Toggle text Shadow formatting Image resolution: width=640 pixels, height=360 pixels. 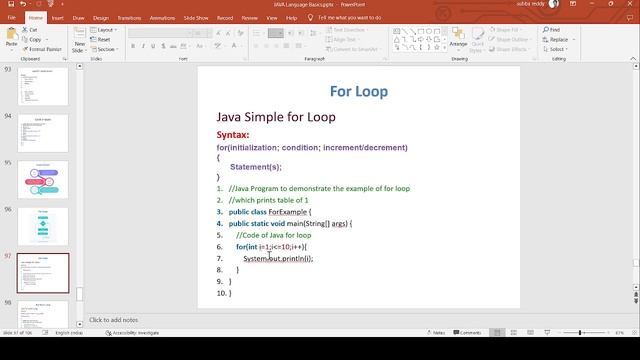pyautogui.click(x=163, y=46)
